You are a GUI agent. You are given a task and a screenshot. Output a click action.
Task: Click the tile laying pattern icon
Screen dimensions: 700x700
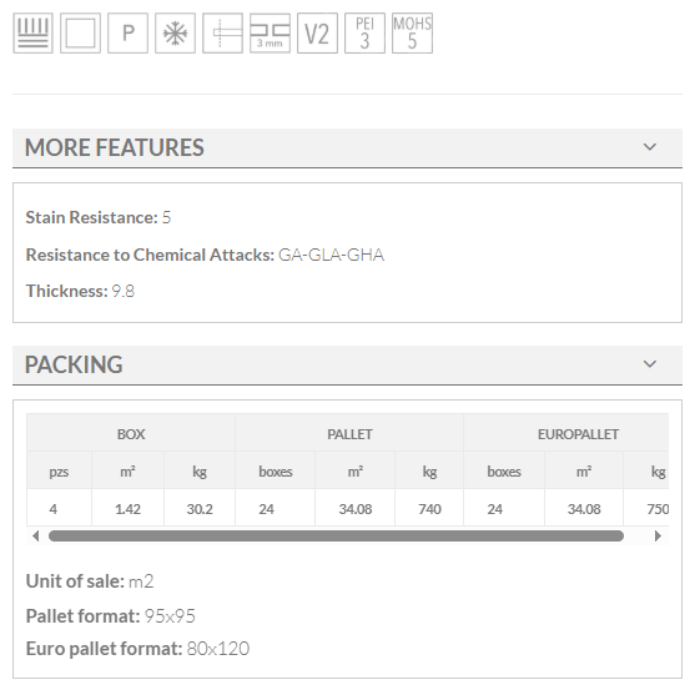222,33
